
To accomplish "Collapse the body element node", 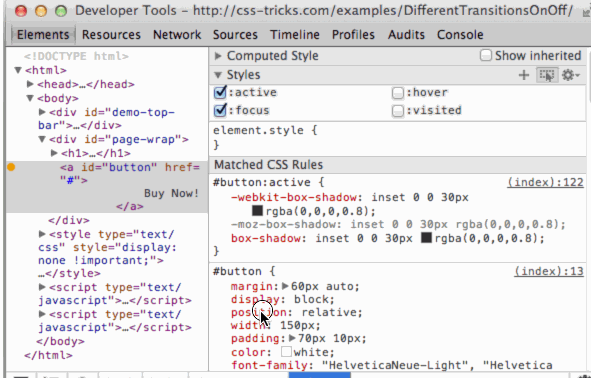I will point(30,98).
